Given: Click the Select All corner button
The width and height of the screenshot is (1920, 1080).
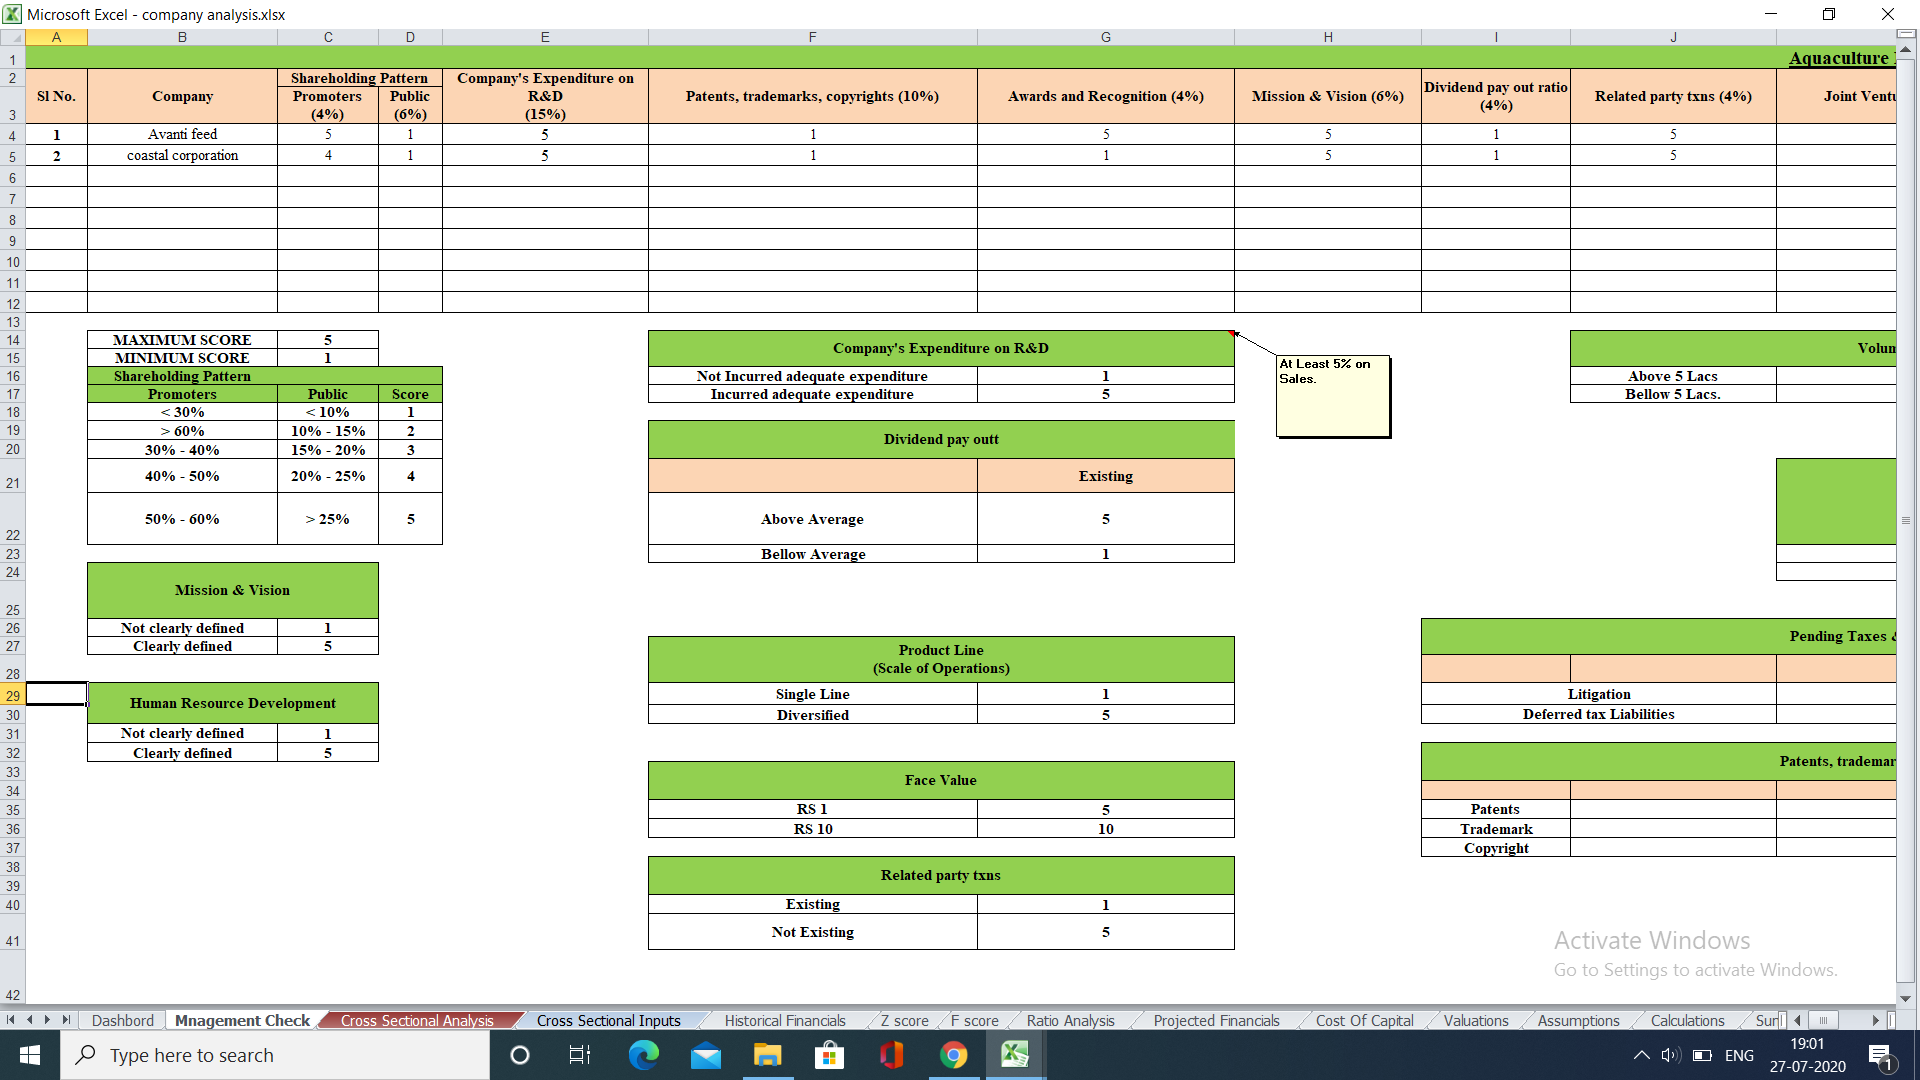Looking at the screenshot, I should pyautogui.click(x=12, y=37).
